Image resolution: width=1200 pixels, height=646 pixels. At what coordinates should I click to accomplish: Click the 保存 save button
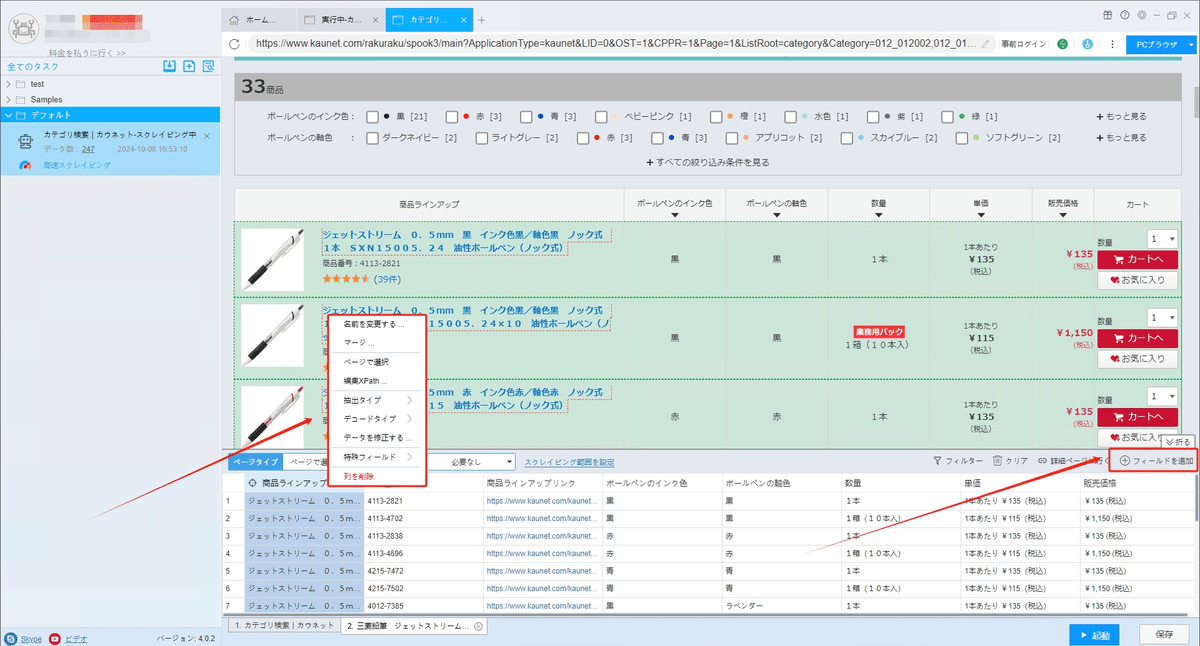[1164, 634]
